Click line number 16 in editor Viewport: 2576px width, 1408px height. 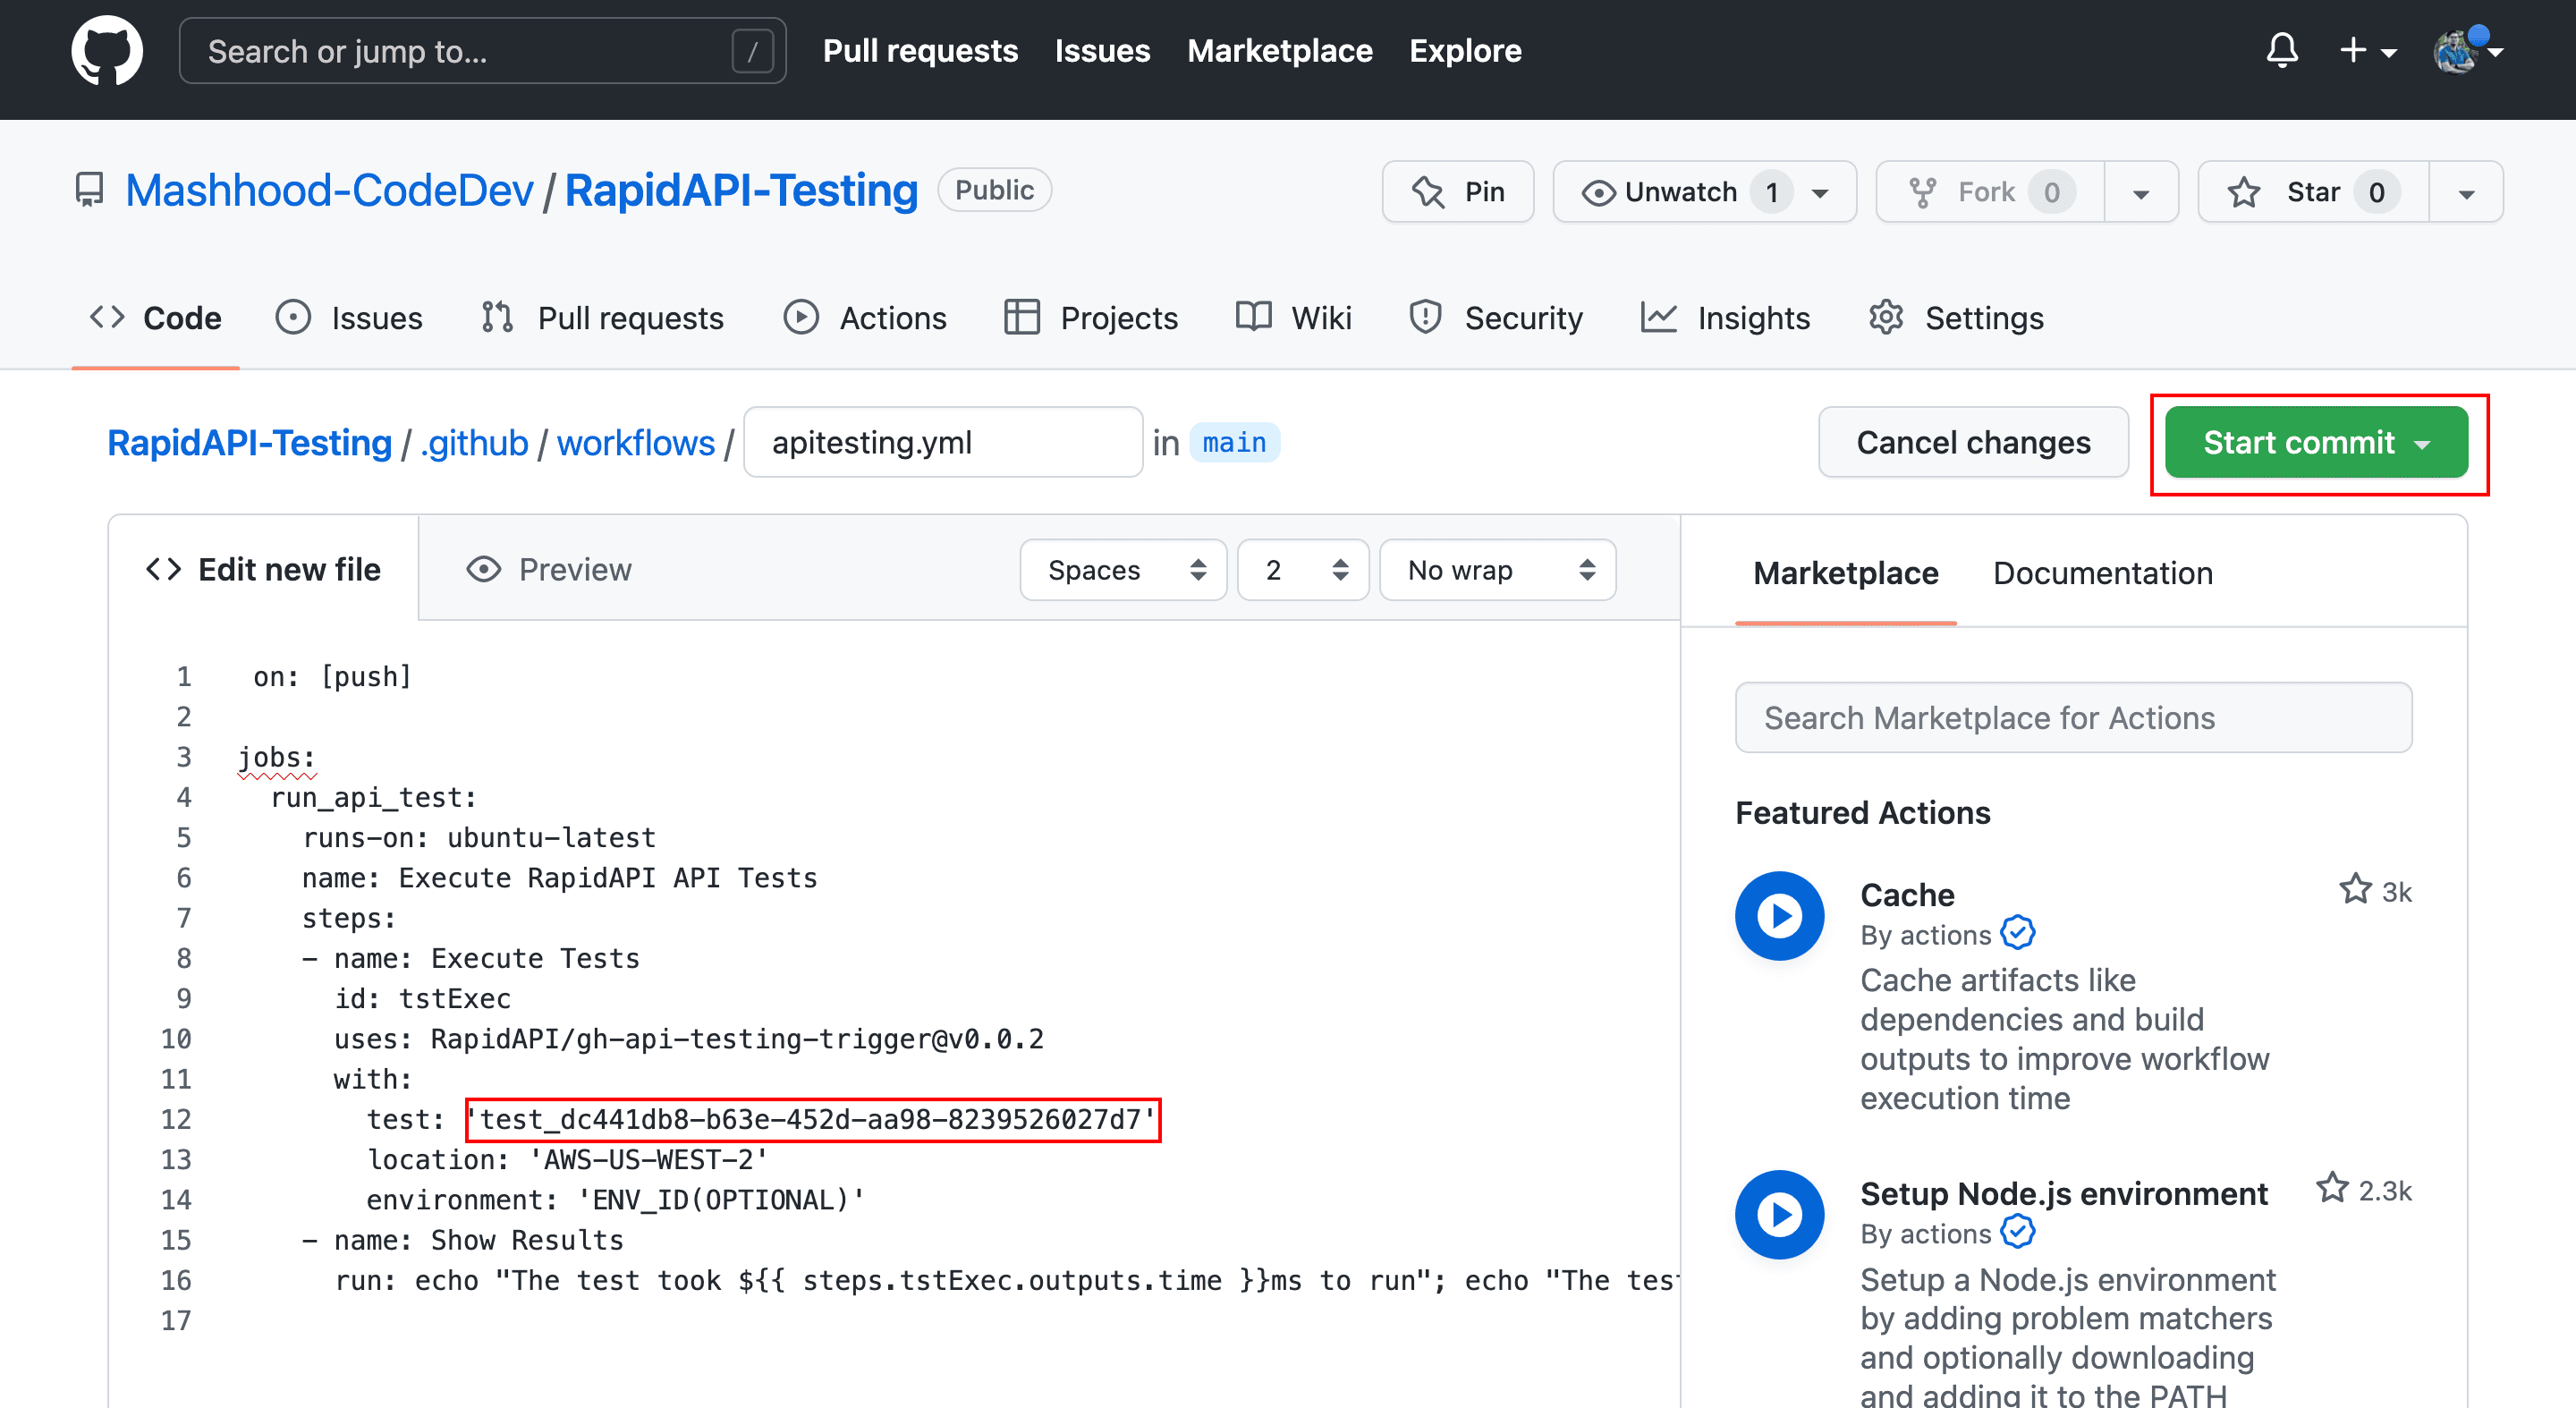[x=176, y=1281]
